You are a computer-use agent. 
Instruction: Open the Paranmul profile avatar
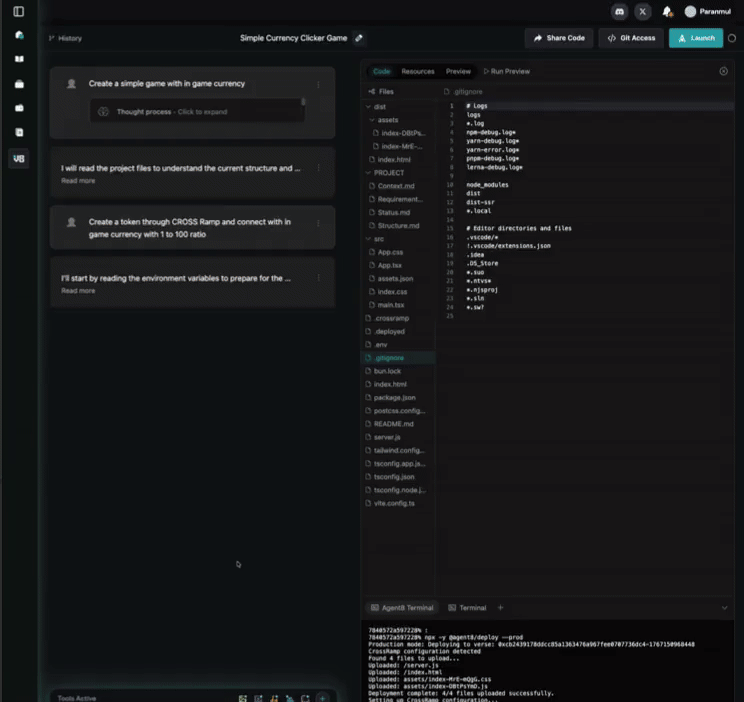pos(690,12)
